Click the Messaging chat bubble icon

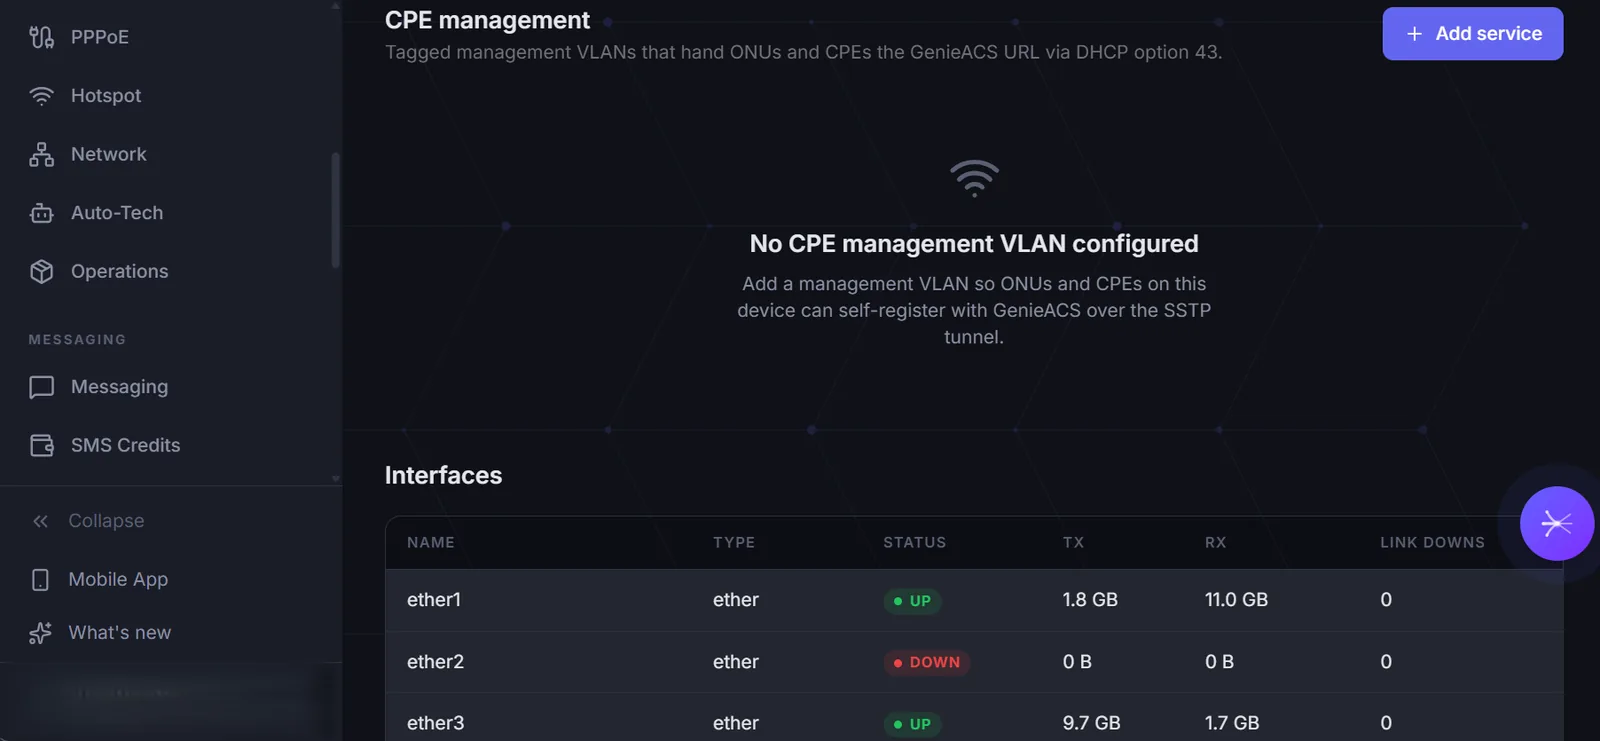41,387
